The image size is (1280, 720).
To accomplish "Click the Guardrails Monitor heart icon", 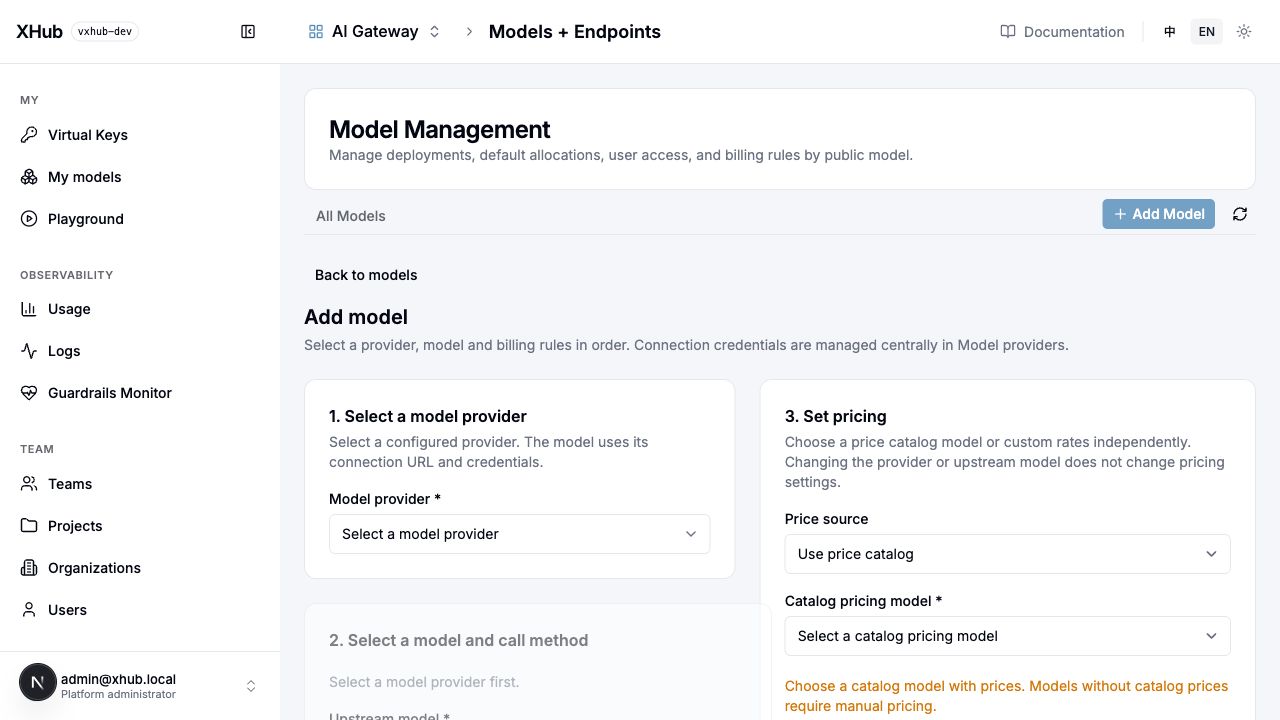I will point(29,393).
